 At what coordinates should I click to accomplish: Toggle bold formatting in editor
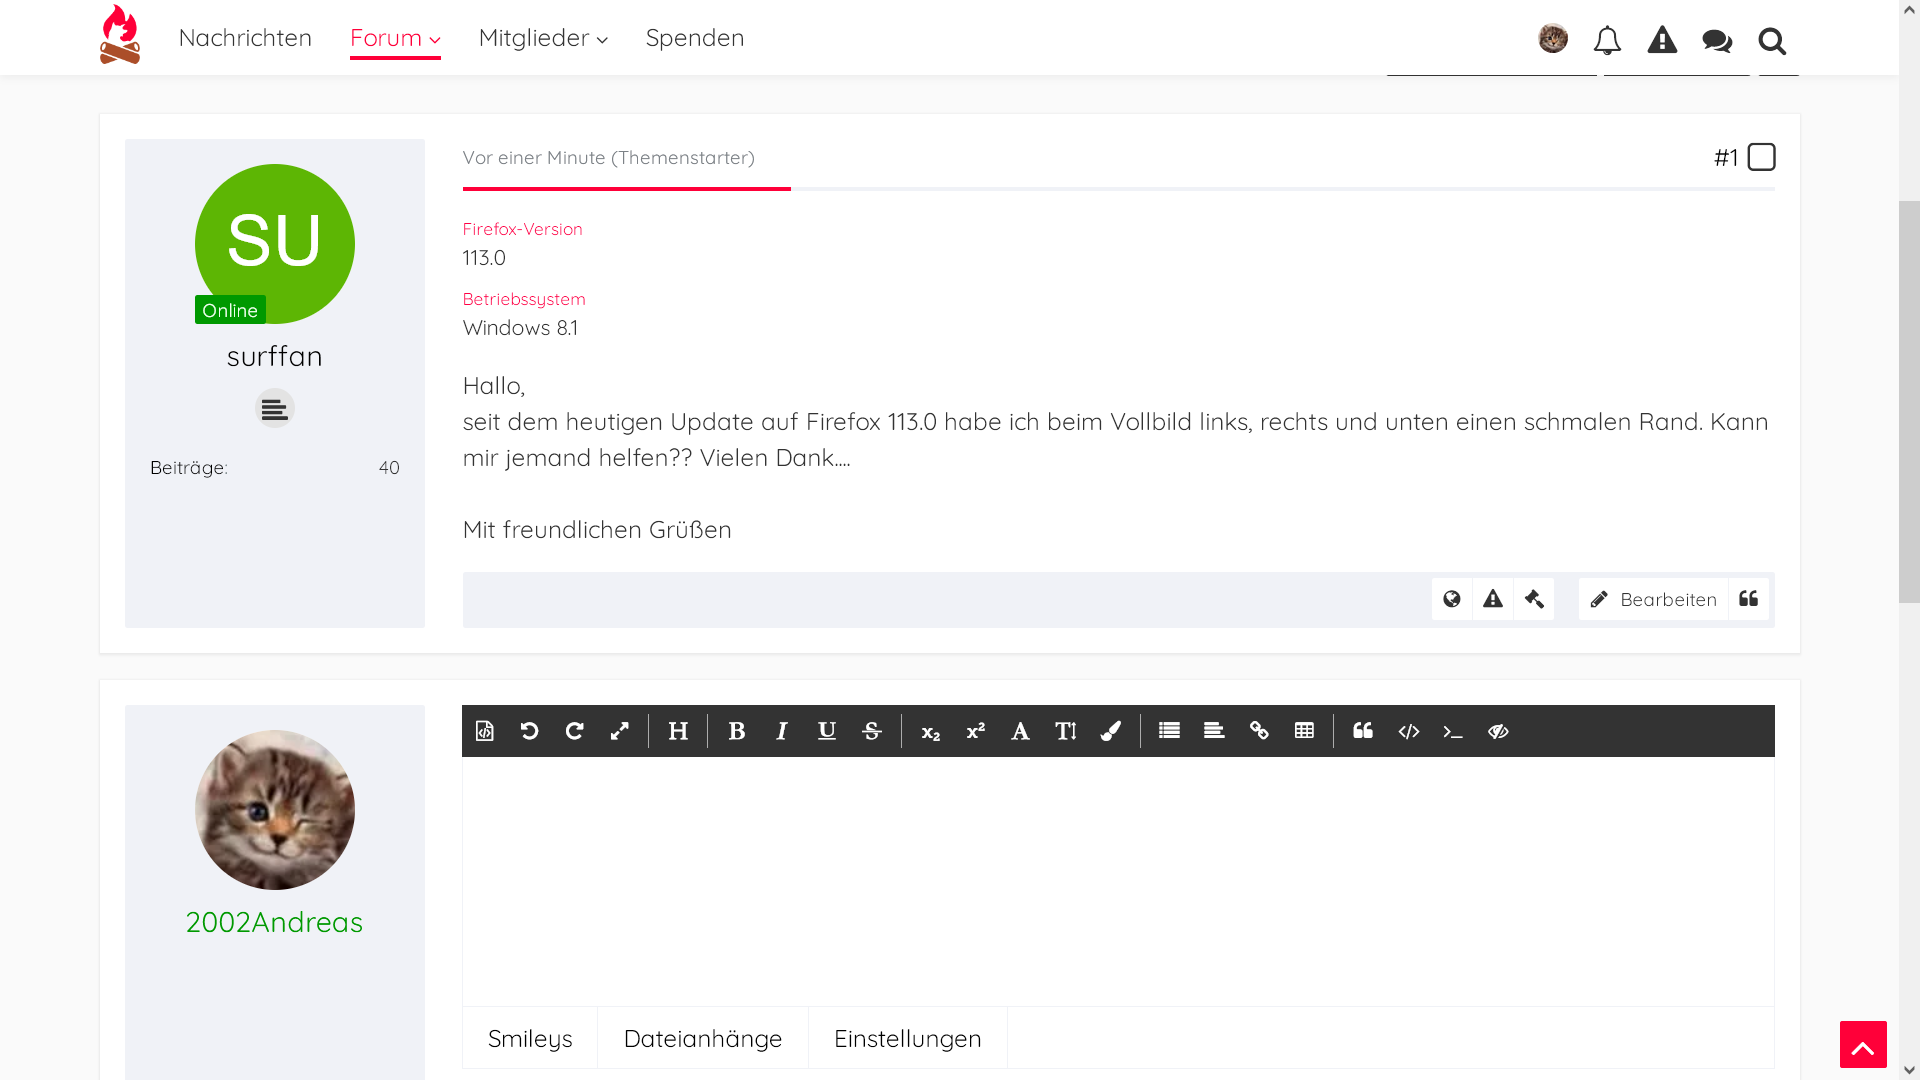(737, 731)
